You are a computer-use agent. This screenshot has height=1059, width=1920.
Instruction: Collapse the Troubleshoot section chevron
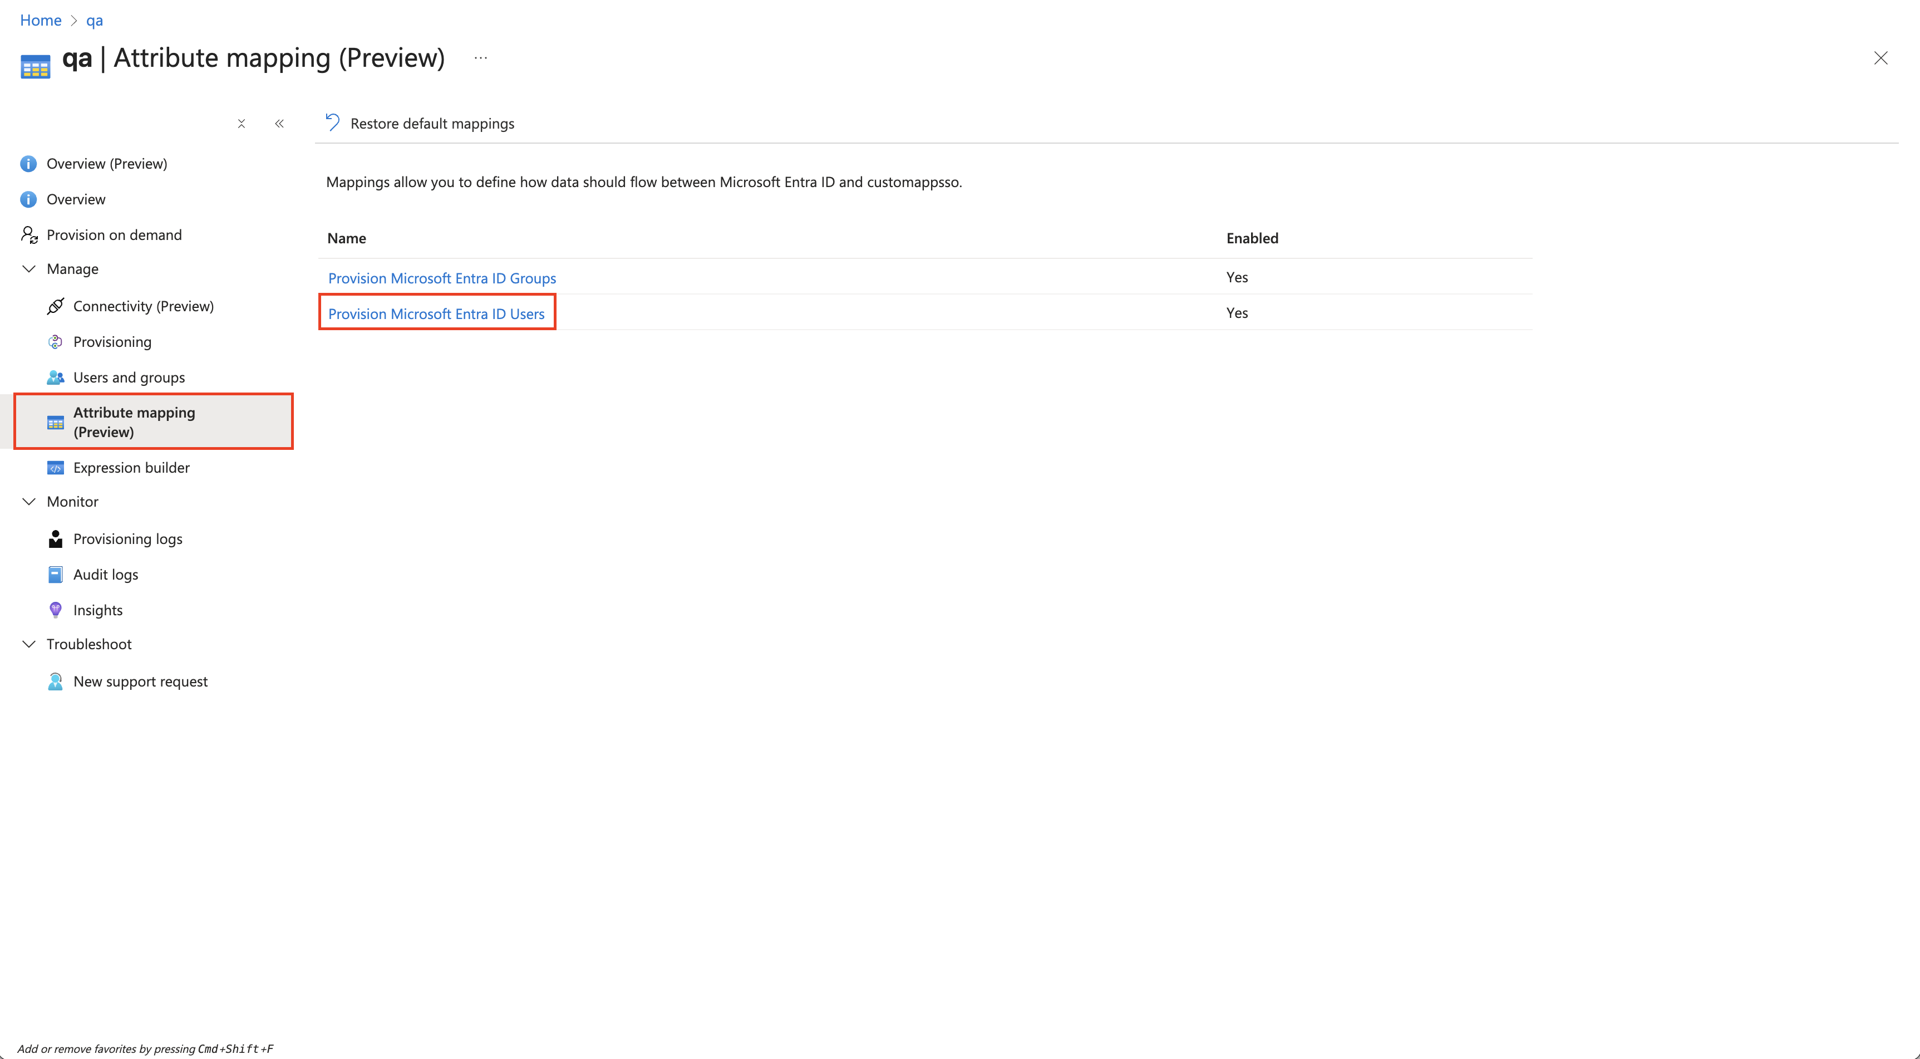[29, 644]
